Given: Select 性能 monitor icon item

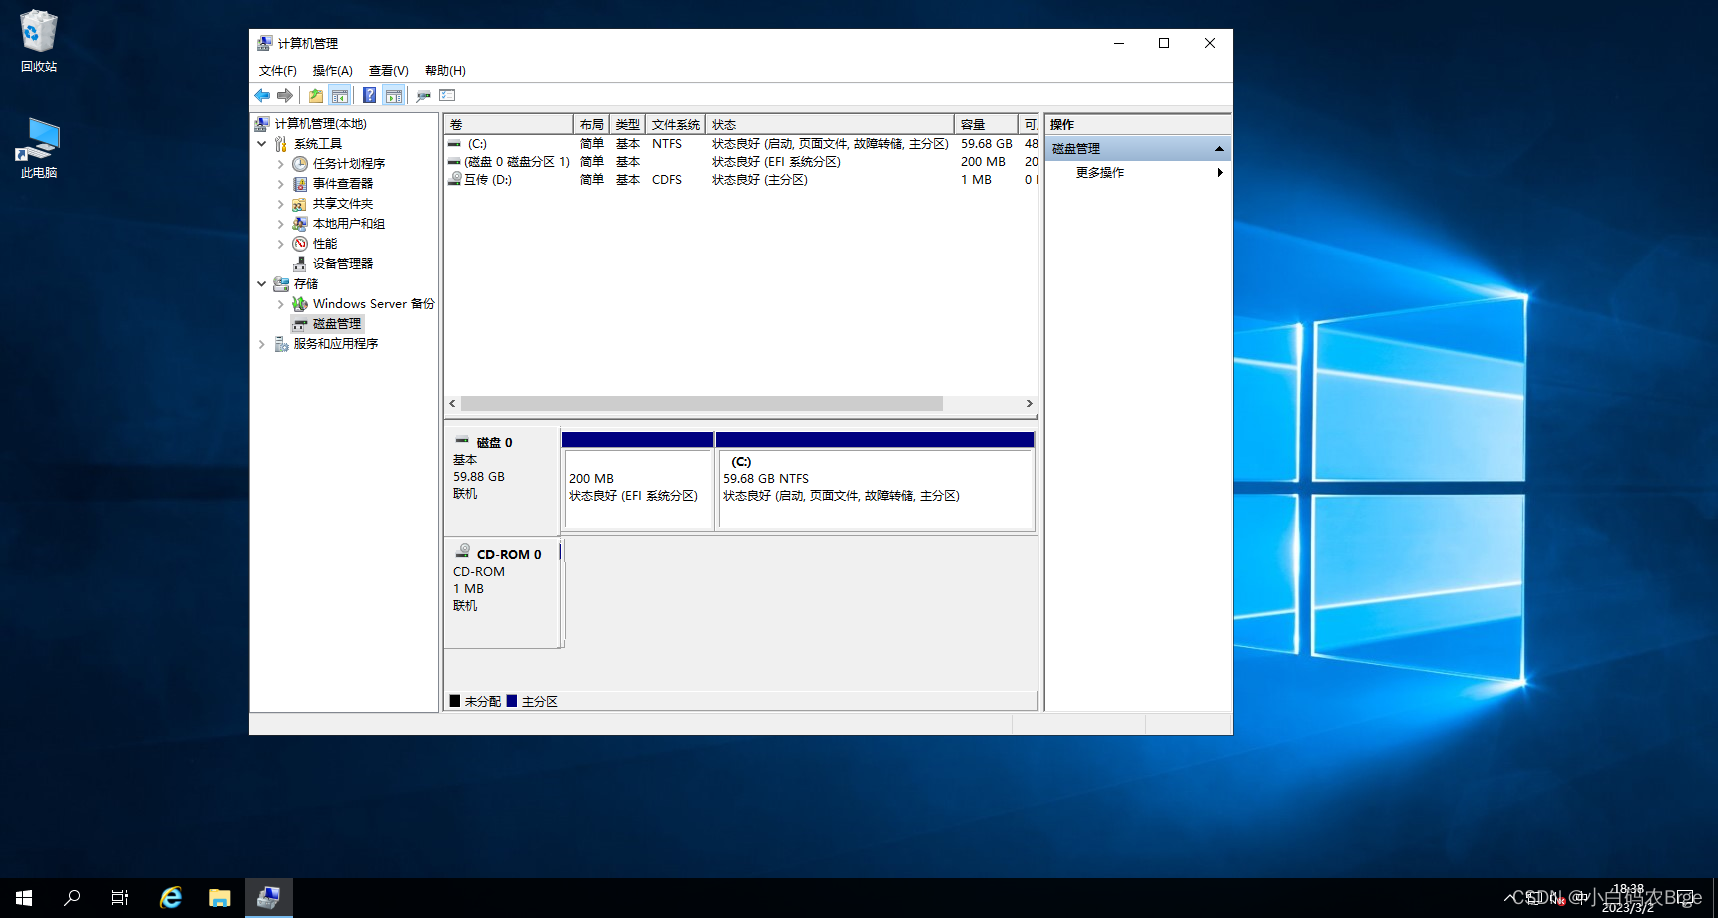Looking at the screenshot, I should click(300, 244).
